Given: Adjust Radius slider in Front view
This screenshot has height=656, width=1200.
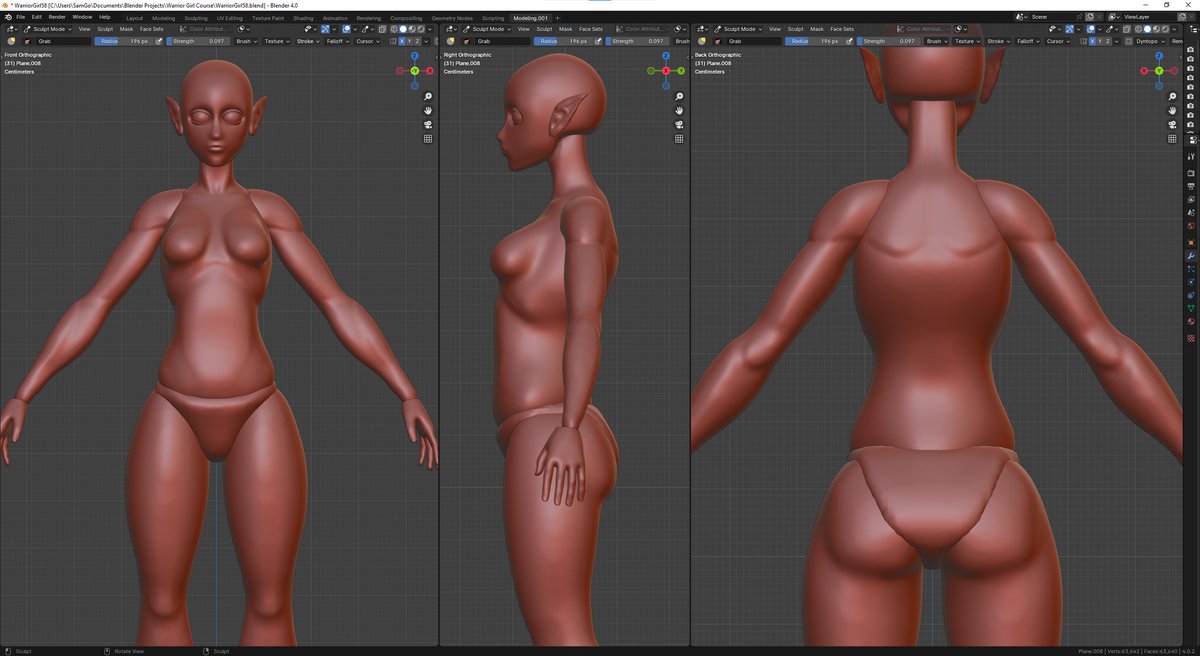Looking at the screenshot, I should [124, 41].
